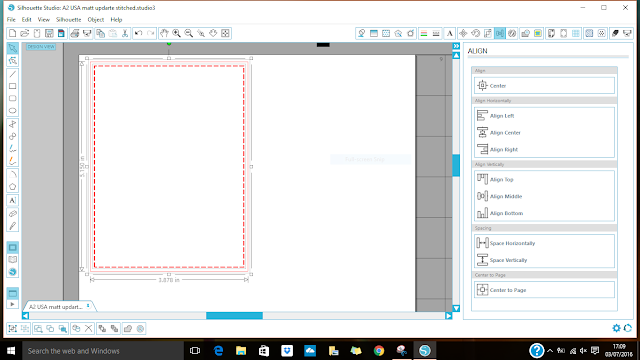Select the Text tool in left toolbar
The width and height of the screenshot is (640, 360).
click(12, 200)
